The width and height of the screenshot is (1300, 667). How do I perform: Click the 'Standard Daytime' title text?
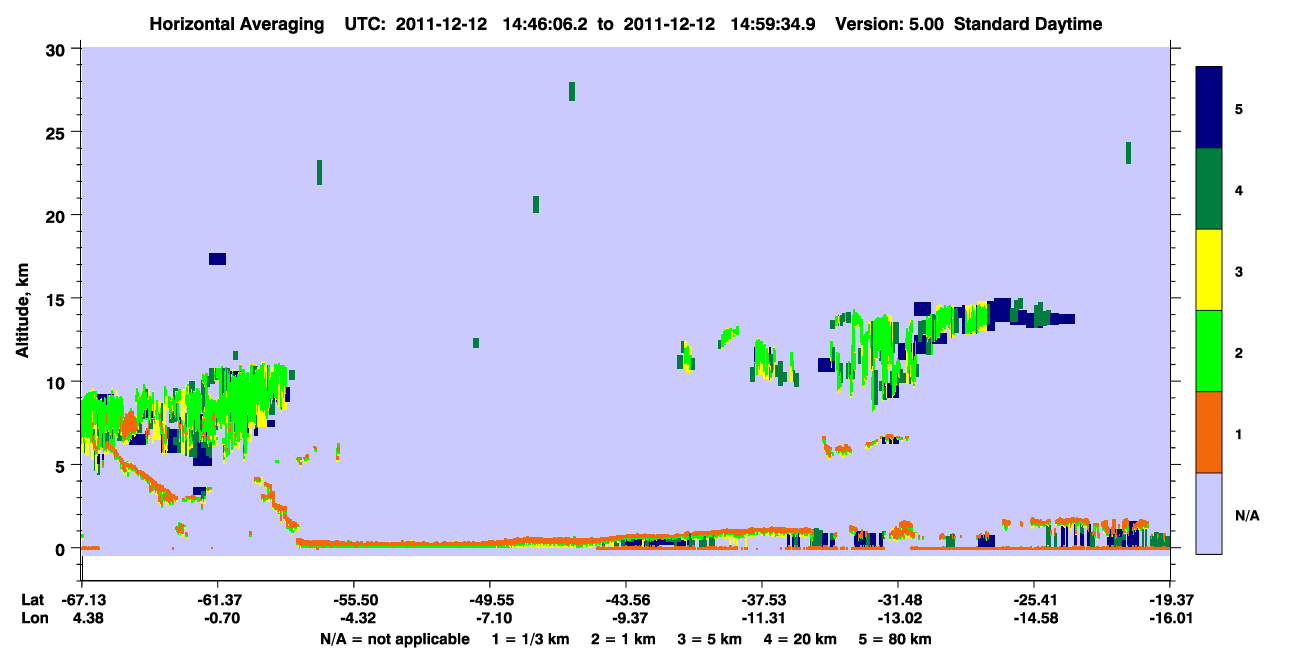click(x=1028, y=24)
